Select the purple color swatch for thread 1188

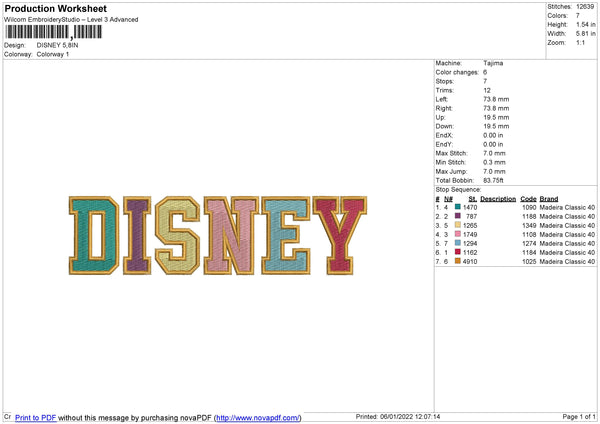(x=458, y=216)
